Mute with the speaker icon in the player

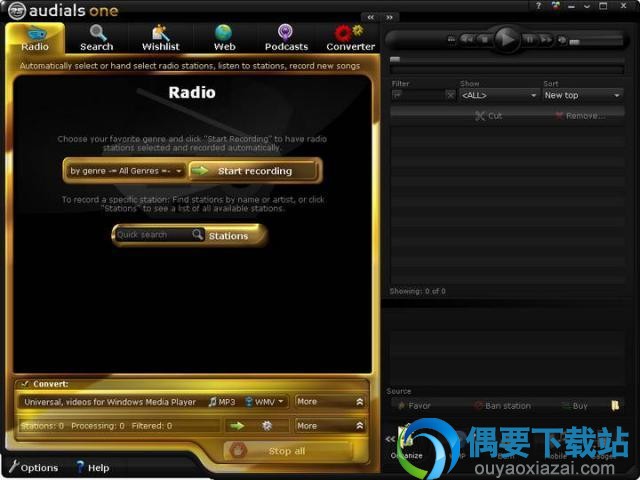pyautogui.click(x=562, y=40)
